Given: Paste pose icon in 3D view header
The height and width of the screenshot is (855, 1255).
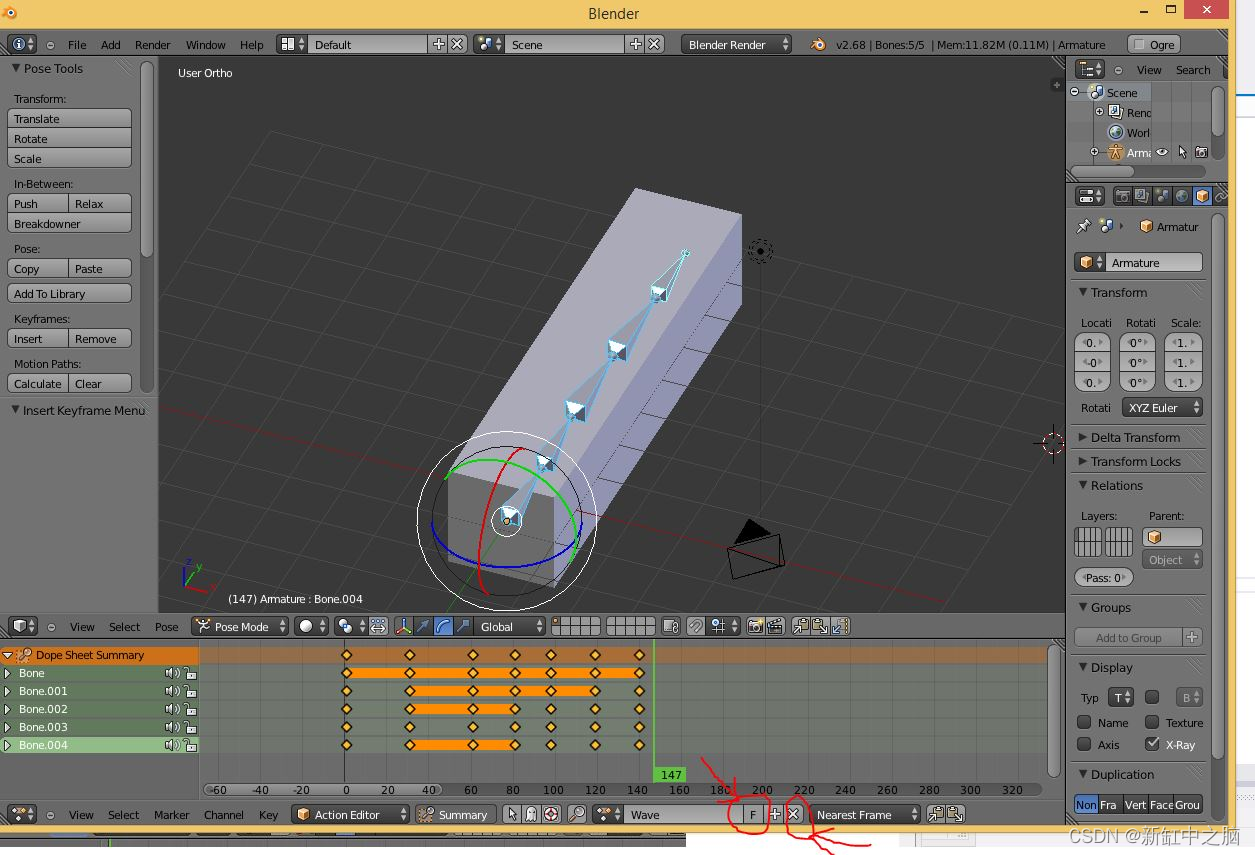Looking at the screenshot, I should point(820,626).
